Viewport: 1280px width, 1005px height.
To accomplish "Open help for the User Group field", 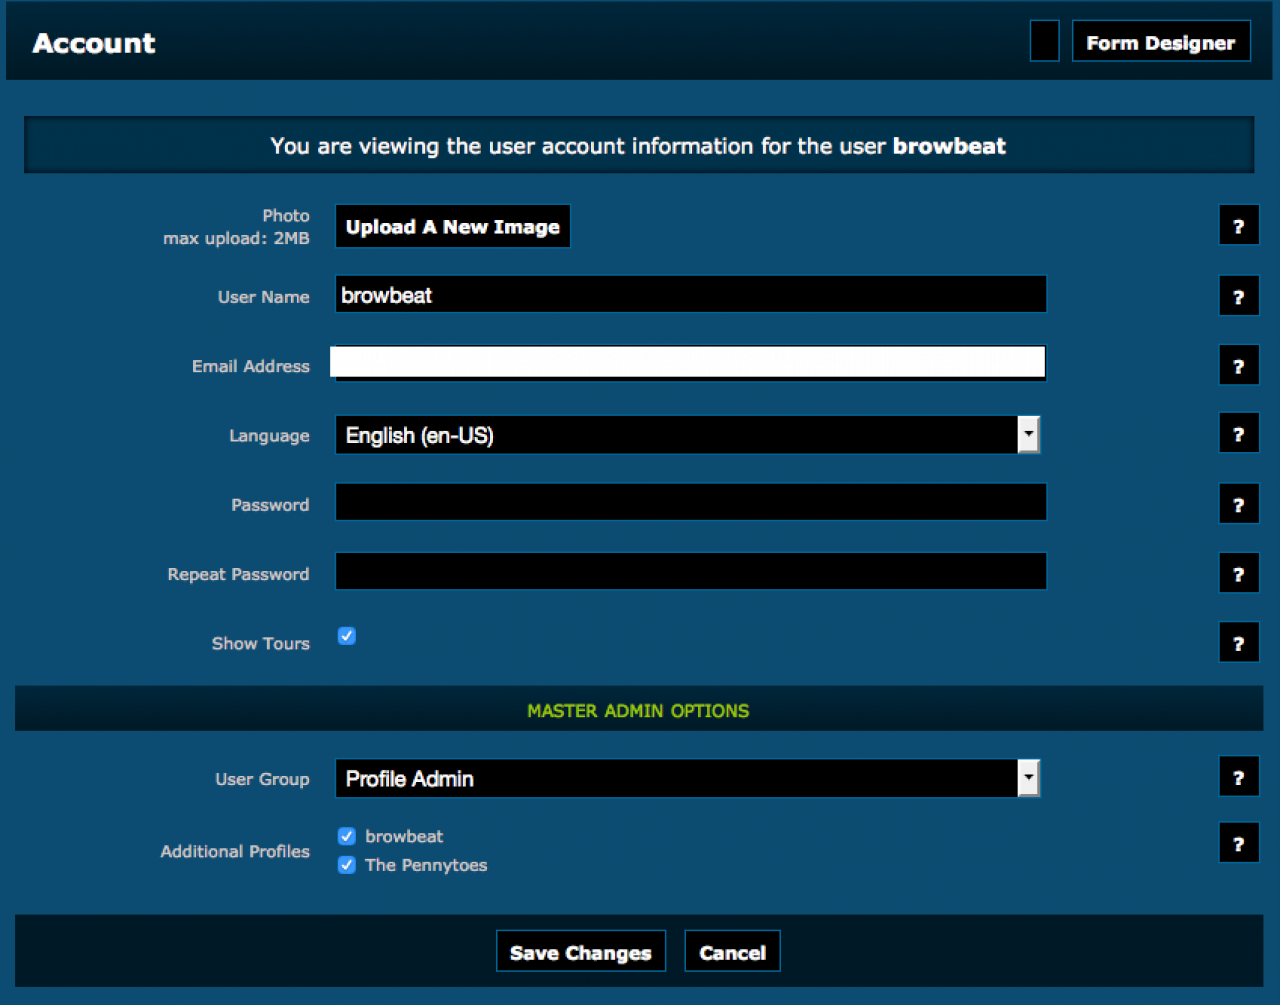I will pos(1238,777).
